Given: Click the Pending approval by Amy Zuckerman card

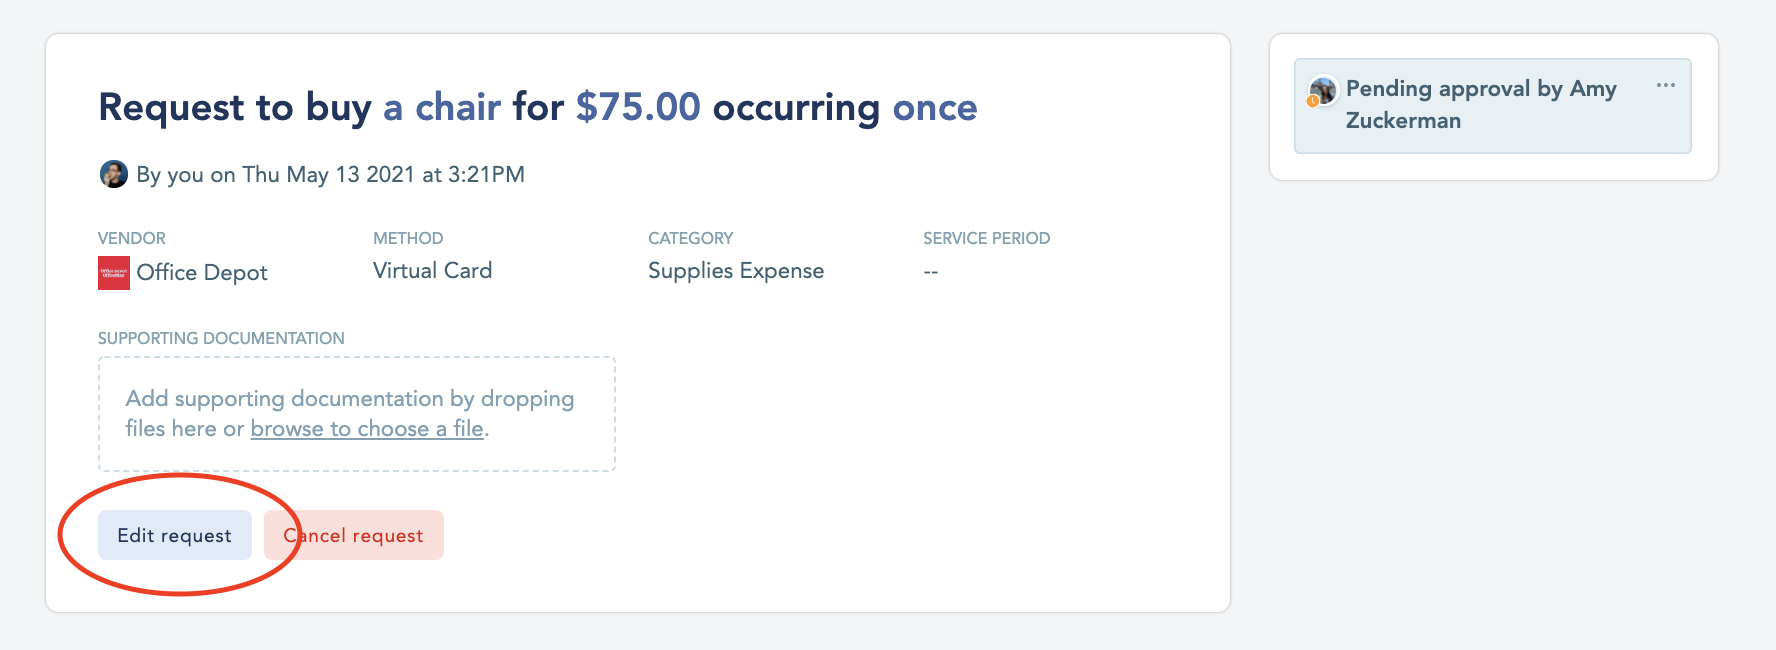Looking at the screenshot, I should click(x=1493, y=106).
